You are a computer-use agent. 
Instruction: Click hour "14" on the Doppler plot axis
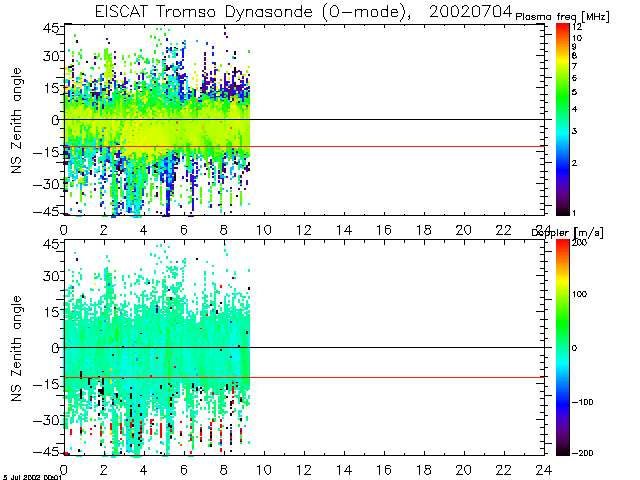click(344, 470)
